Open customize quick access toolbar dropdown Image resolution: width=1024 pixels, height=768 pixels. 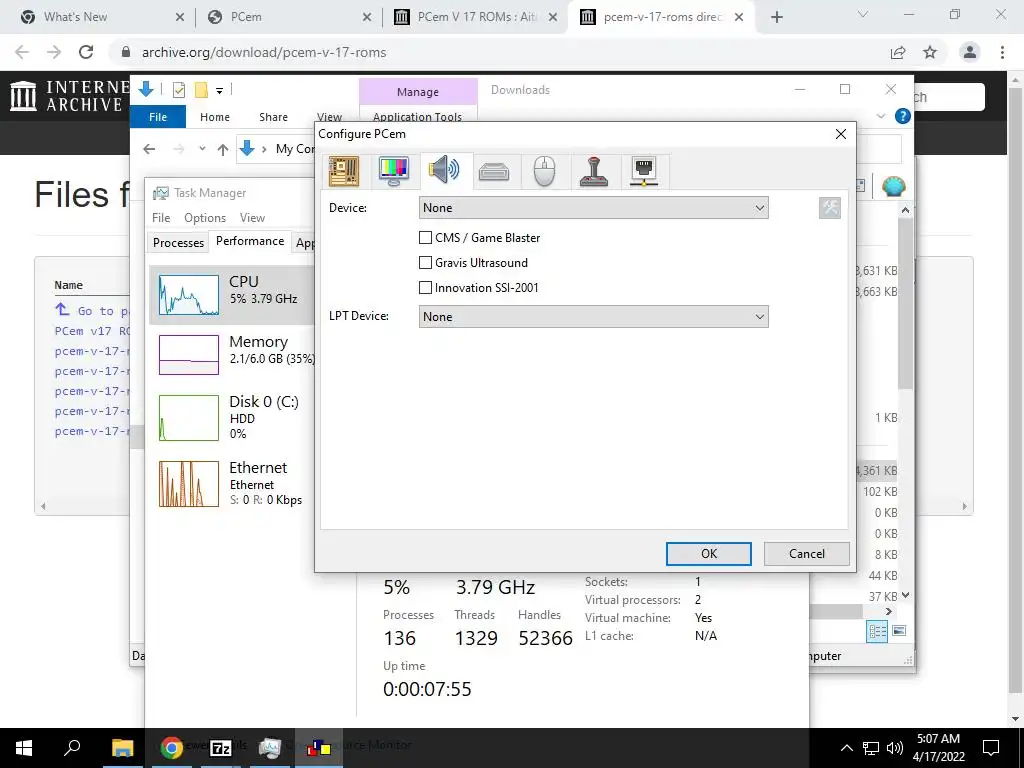pyautogui.click(x=219, y=91)
